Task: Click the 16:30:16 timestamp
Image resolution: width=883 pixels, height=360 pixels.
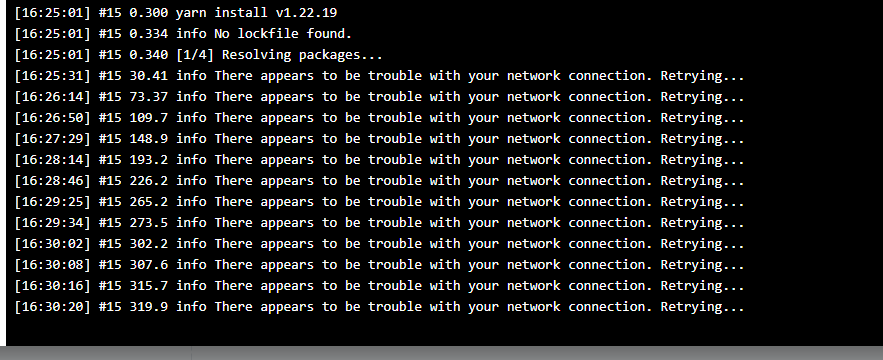Action: point(52,286)
